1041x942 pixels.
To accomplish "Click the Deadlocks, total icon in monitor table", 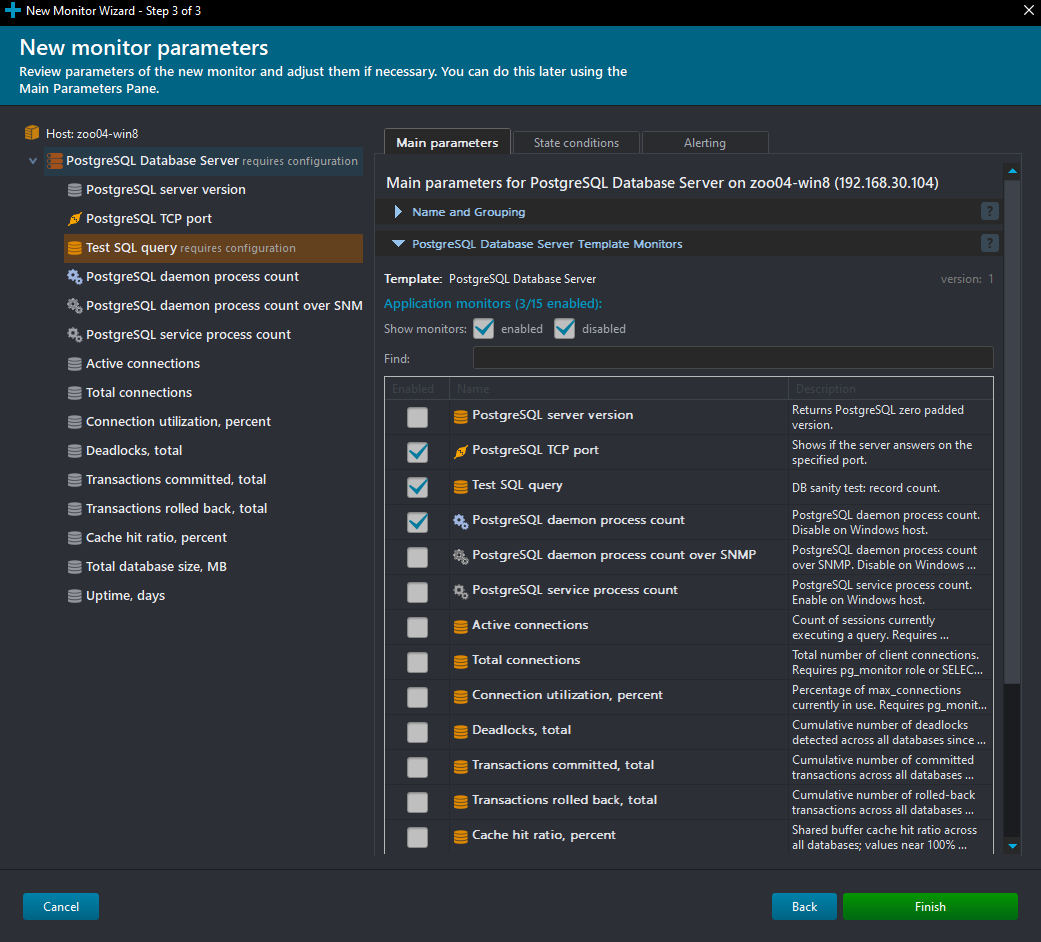I will 461,732.
